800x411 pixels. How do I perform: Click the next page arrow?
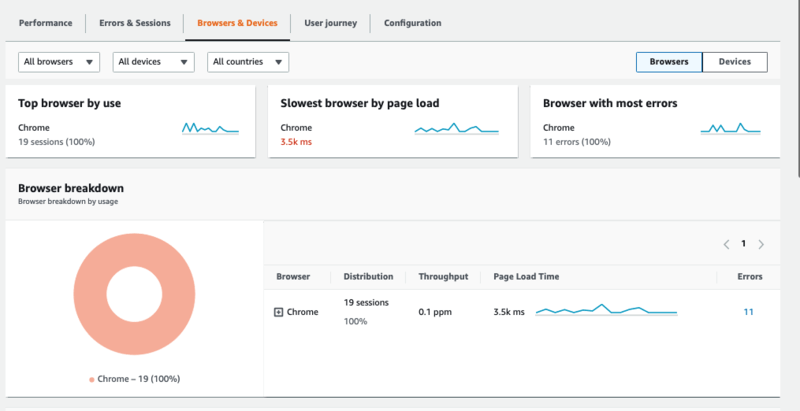761,244
